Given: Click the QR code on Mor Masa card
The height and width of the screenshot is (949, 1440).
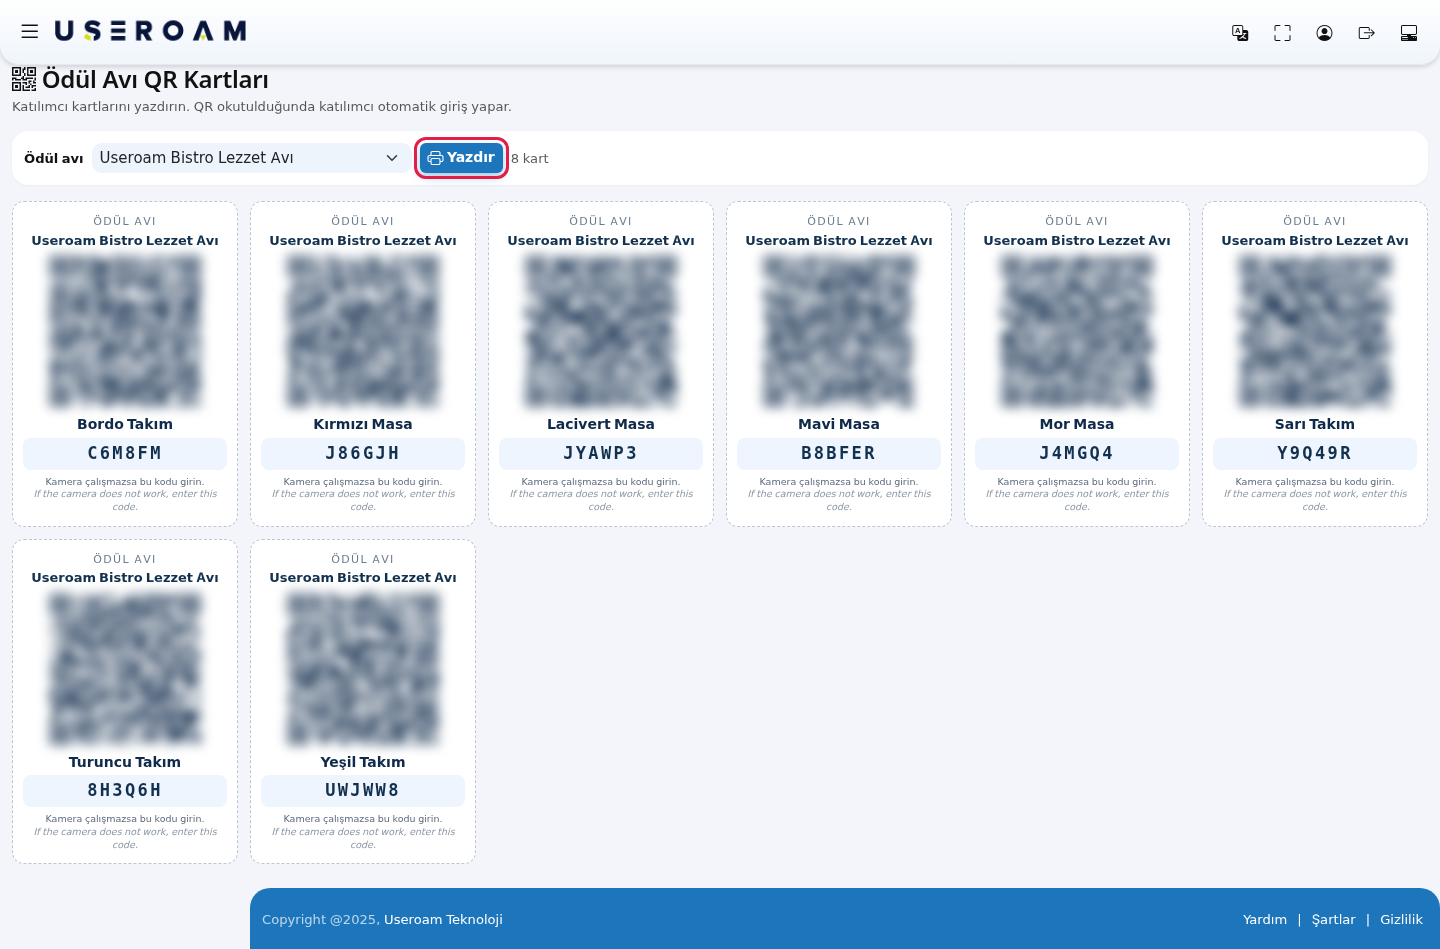Looking at the screenshot, I should tap(1077, 331).
